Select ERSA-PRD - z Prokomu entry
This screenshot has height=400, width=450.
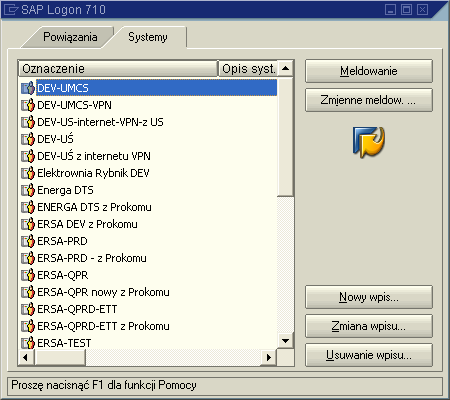[x=92, y=258]
